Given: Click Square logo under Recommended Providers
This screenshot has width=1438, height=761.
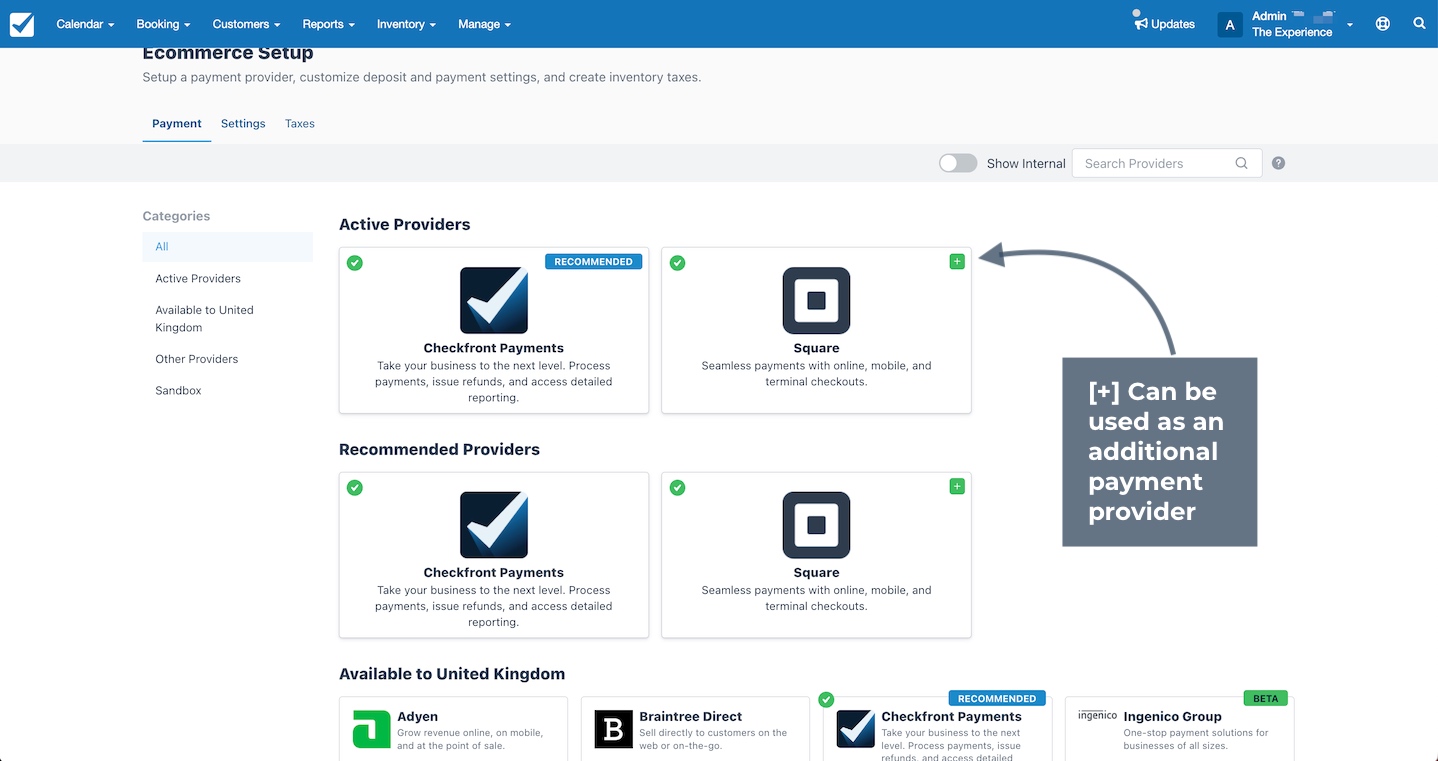Looking at the screenshot, I should [816, 525].
